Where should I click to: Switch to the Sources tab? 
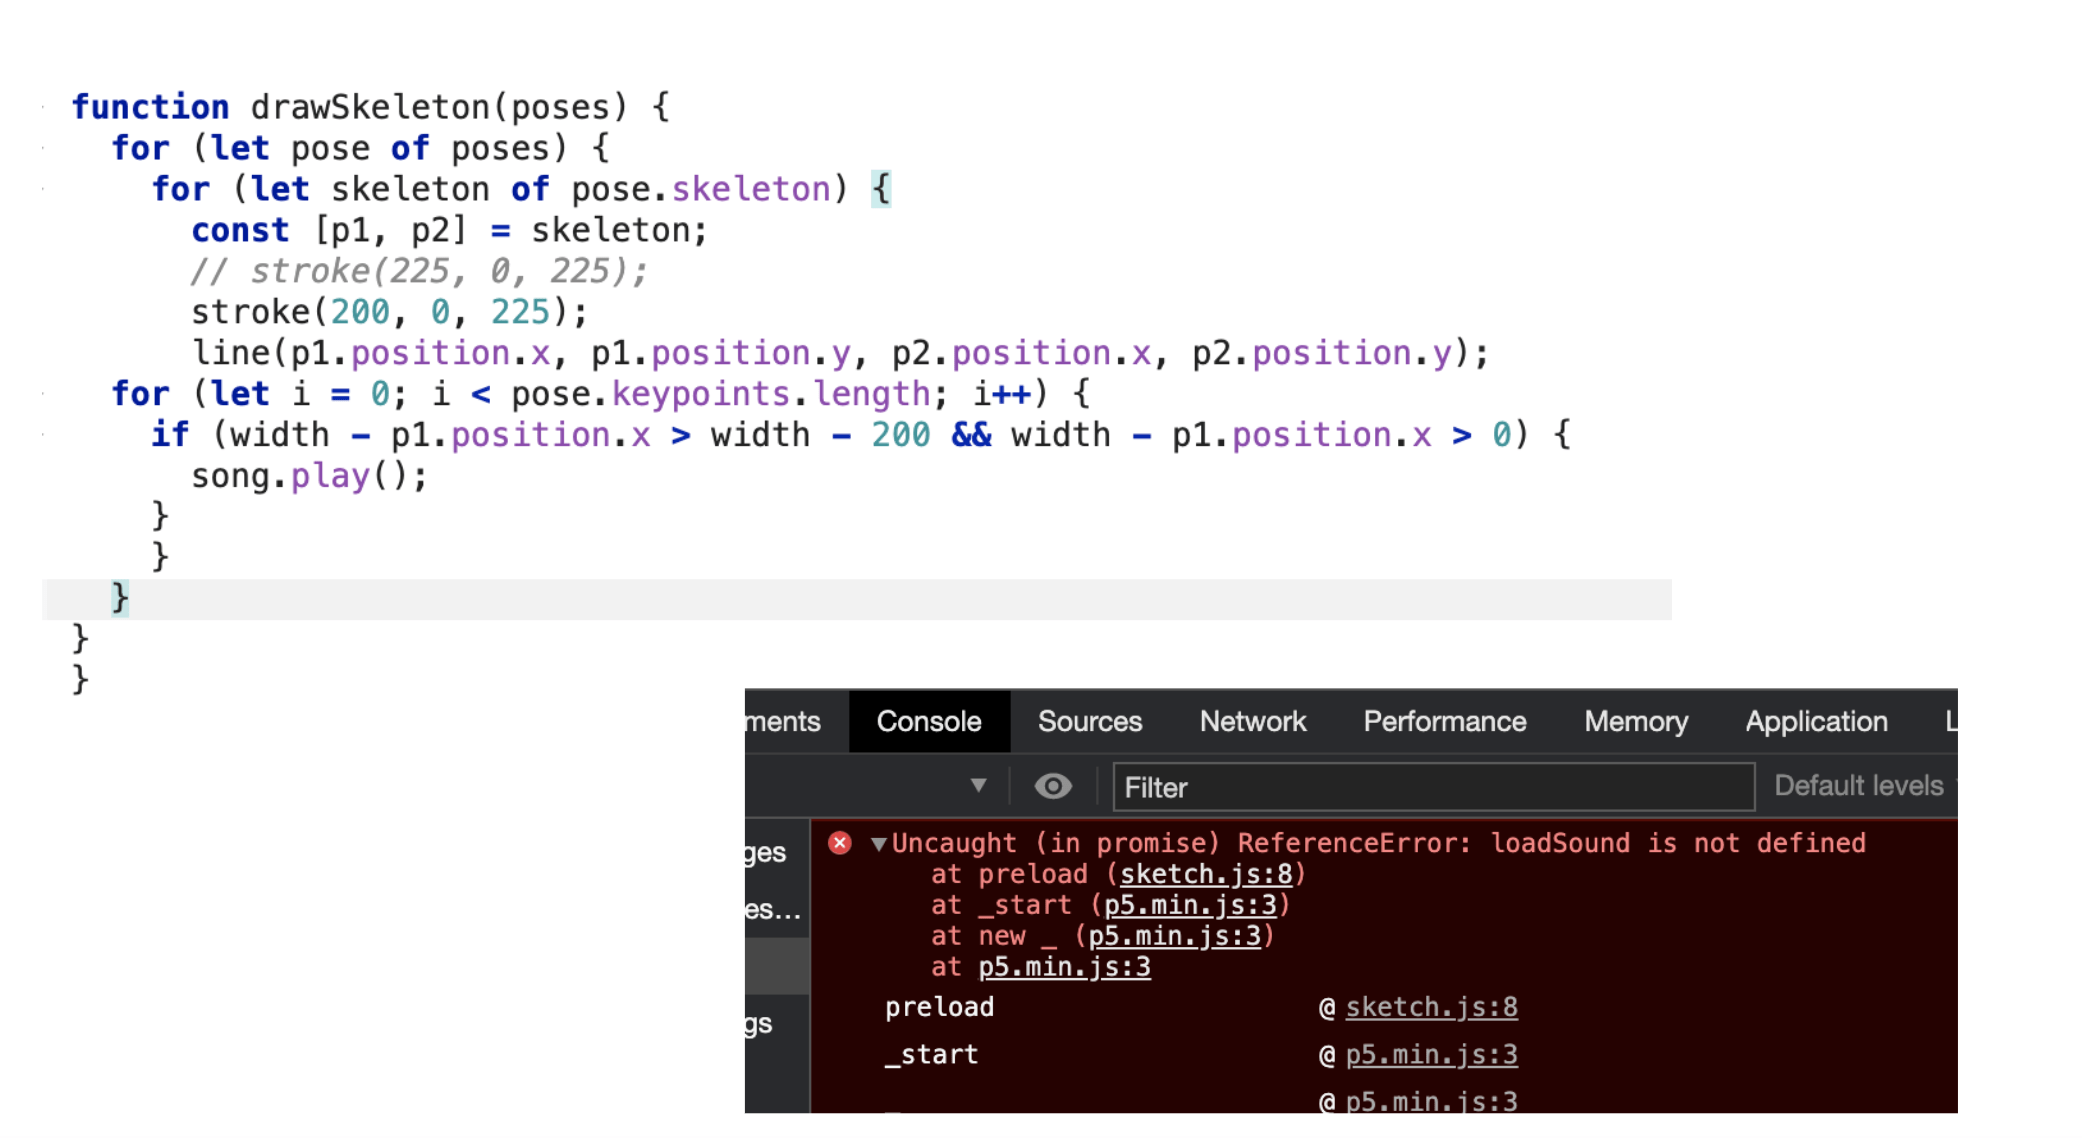click(x=1089, y=721)
